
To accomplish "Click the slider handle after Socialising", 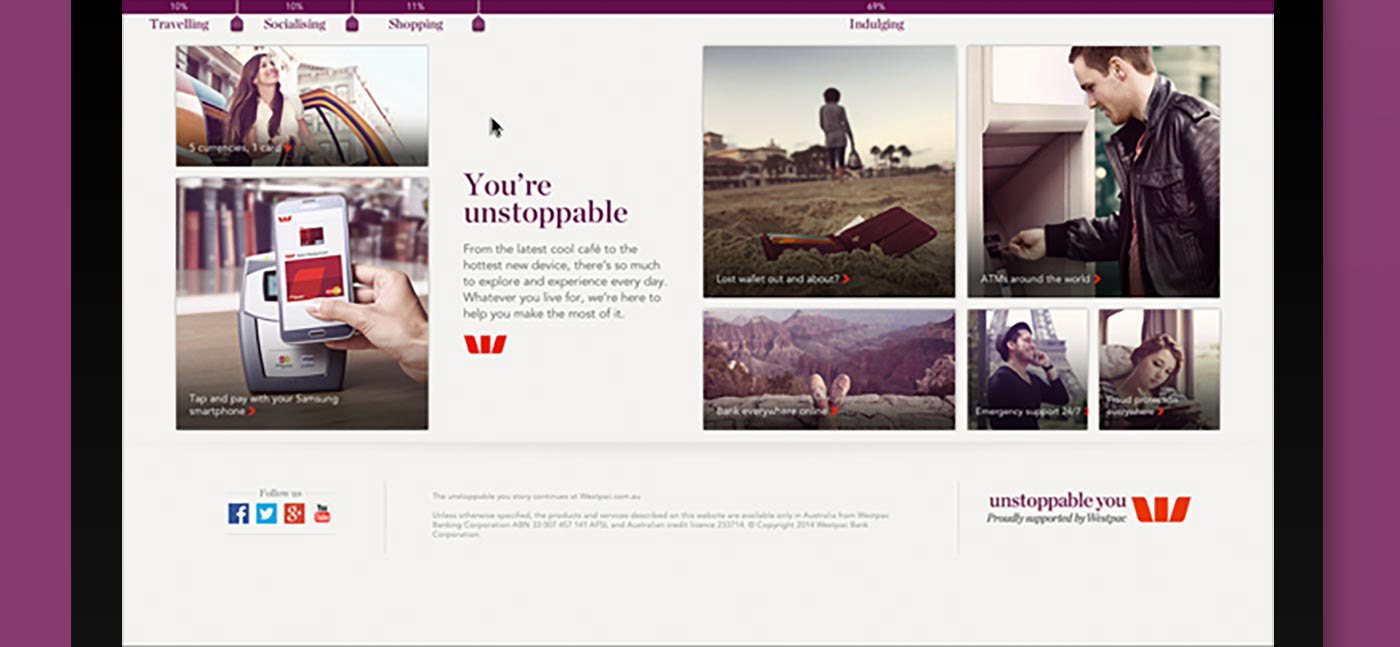I will click(x=352, y=23).
